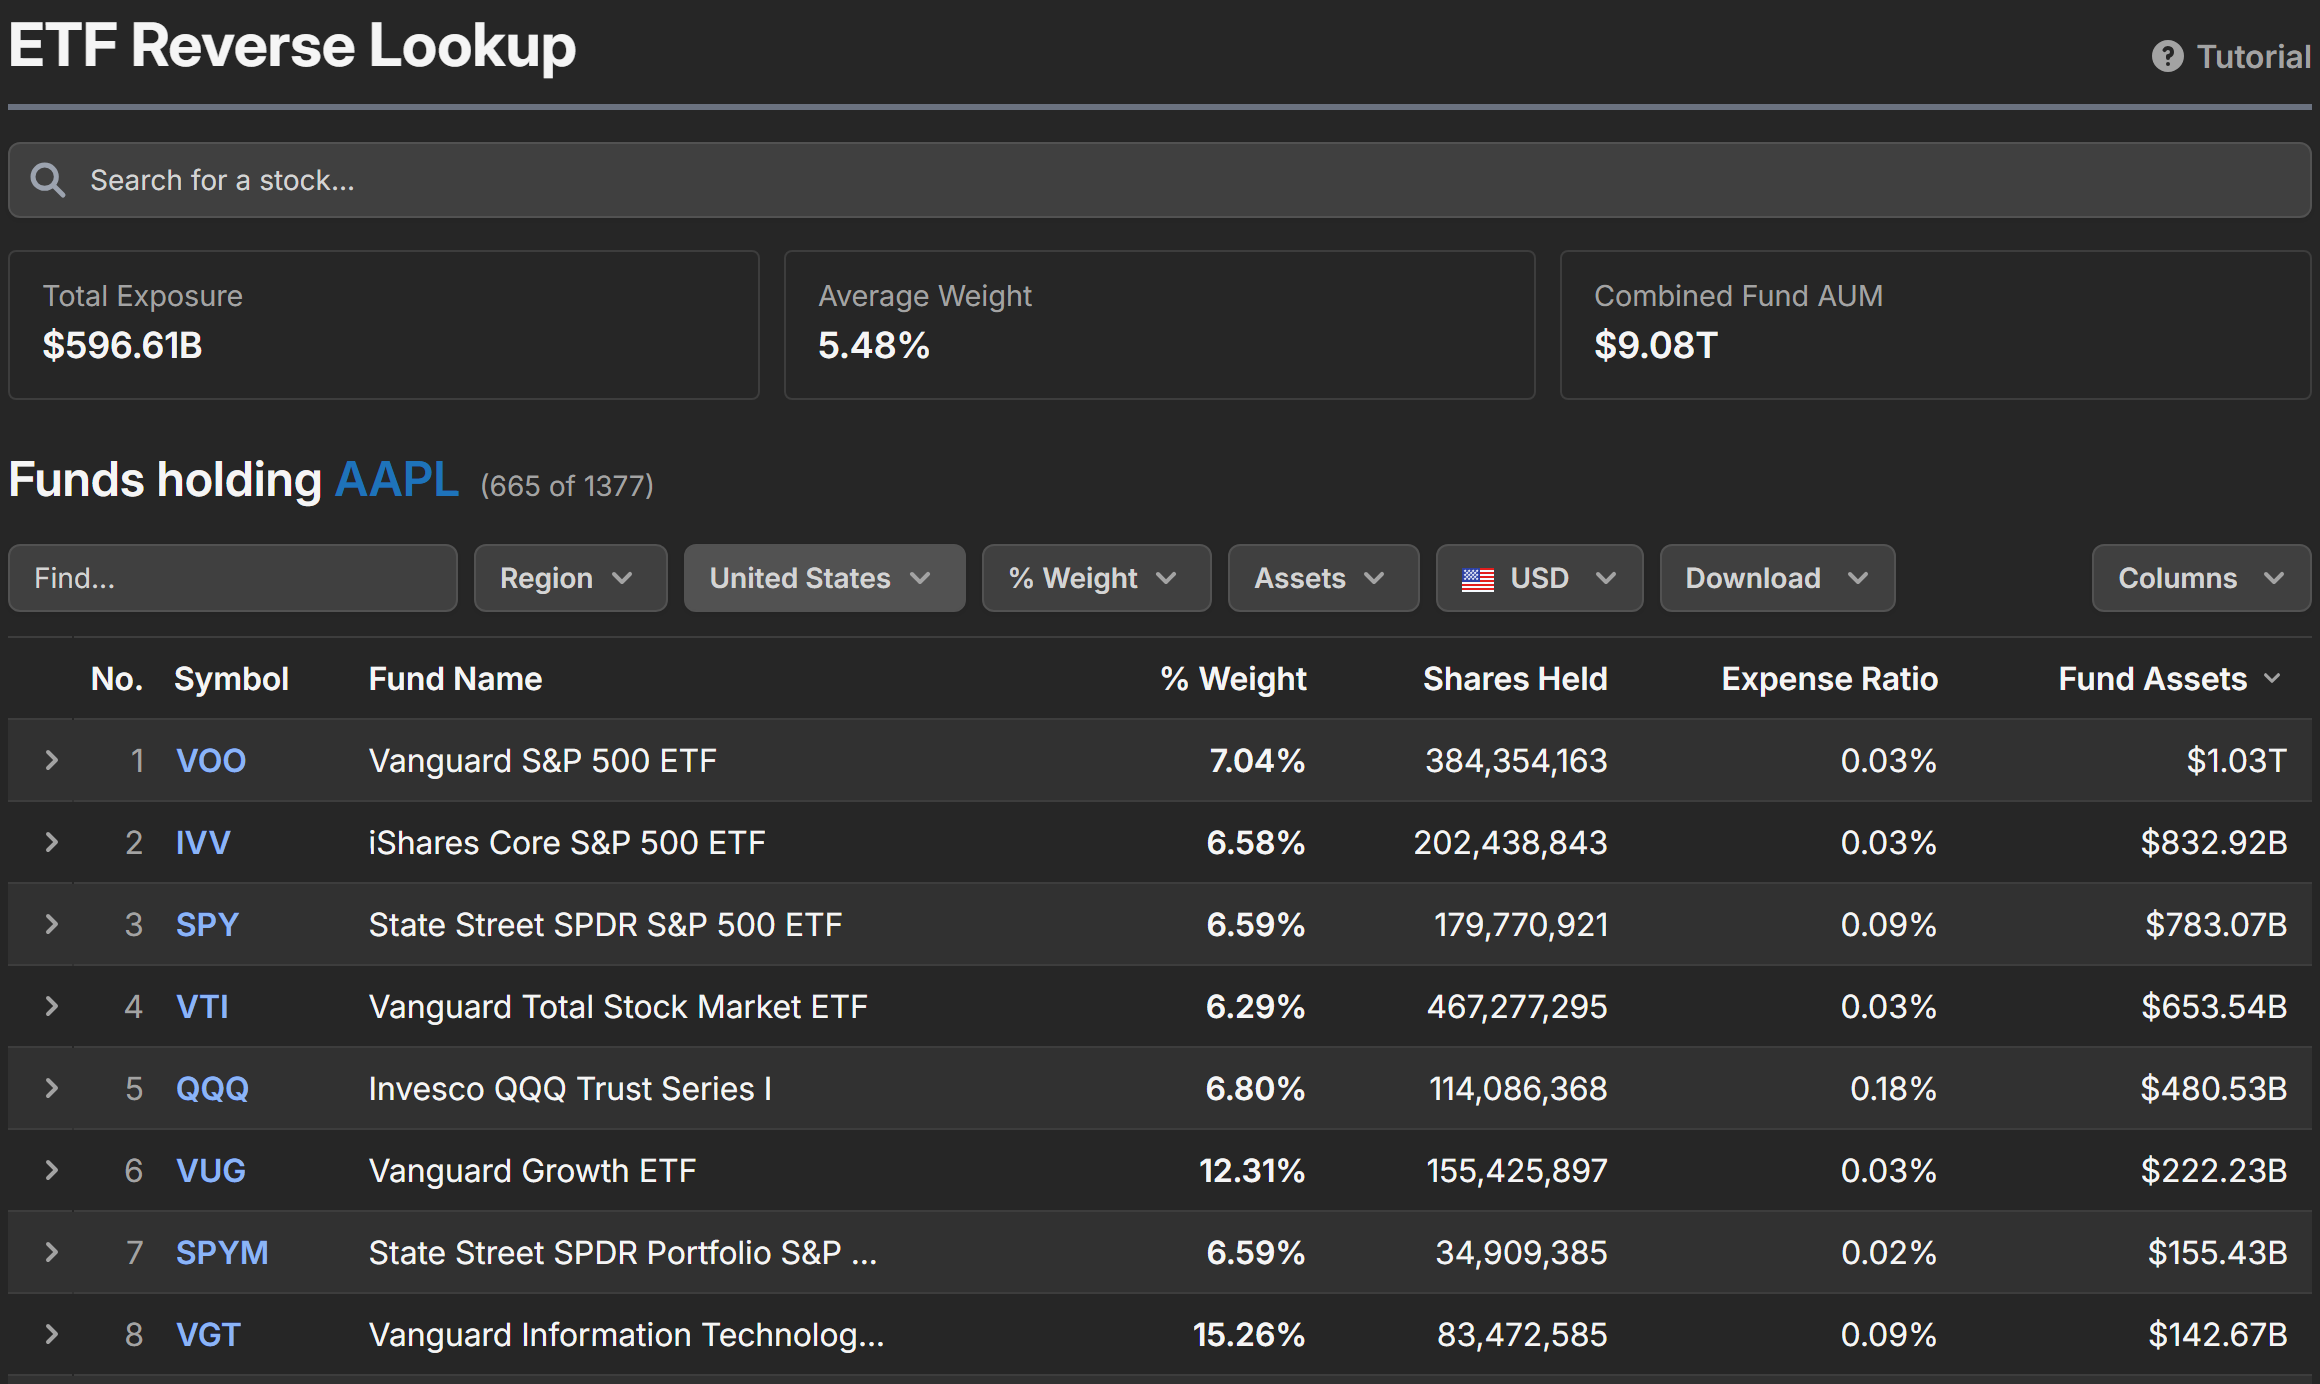Click the 467,277,295 shares held value
Screen dimensions: 2320x1384
(x=1517, y=1007)
